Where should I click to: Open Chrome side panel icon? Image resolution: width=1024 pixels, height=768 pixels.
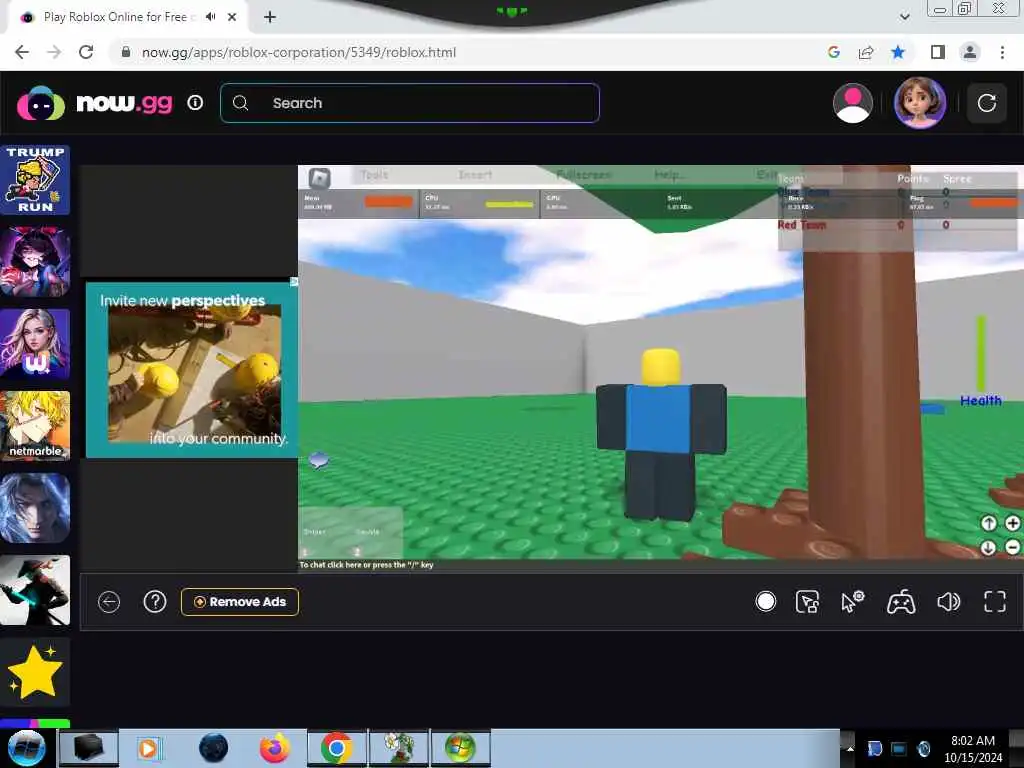tap(938, 52)
